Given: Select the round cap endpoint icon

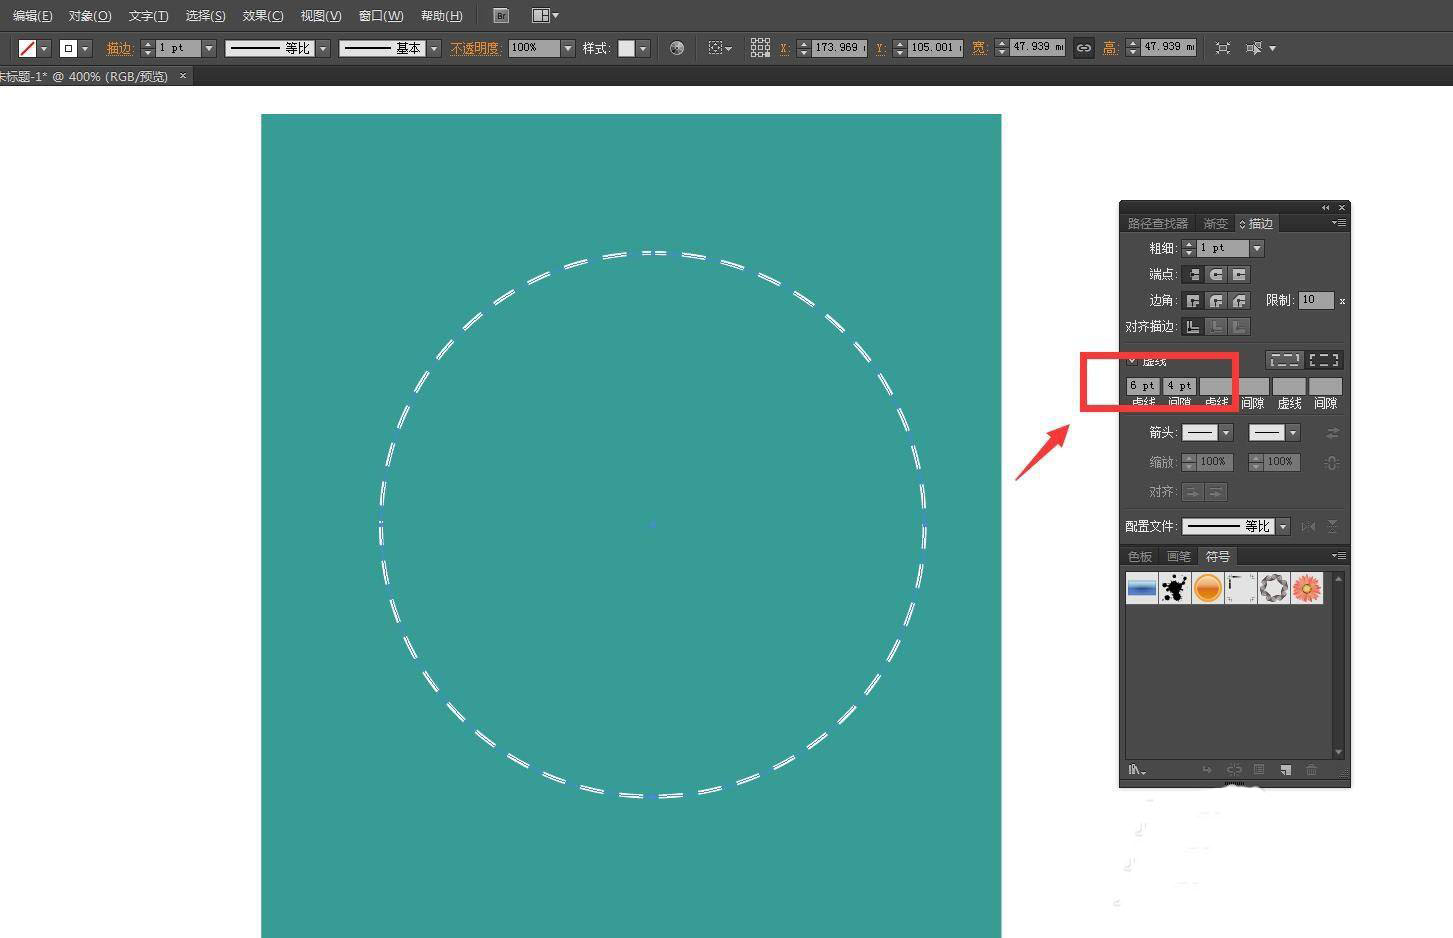Looking at the screenshot, I should tap(1216, 274).
